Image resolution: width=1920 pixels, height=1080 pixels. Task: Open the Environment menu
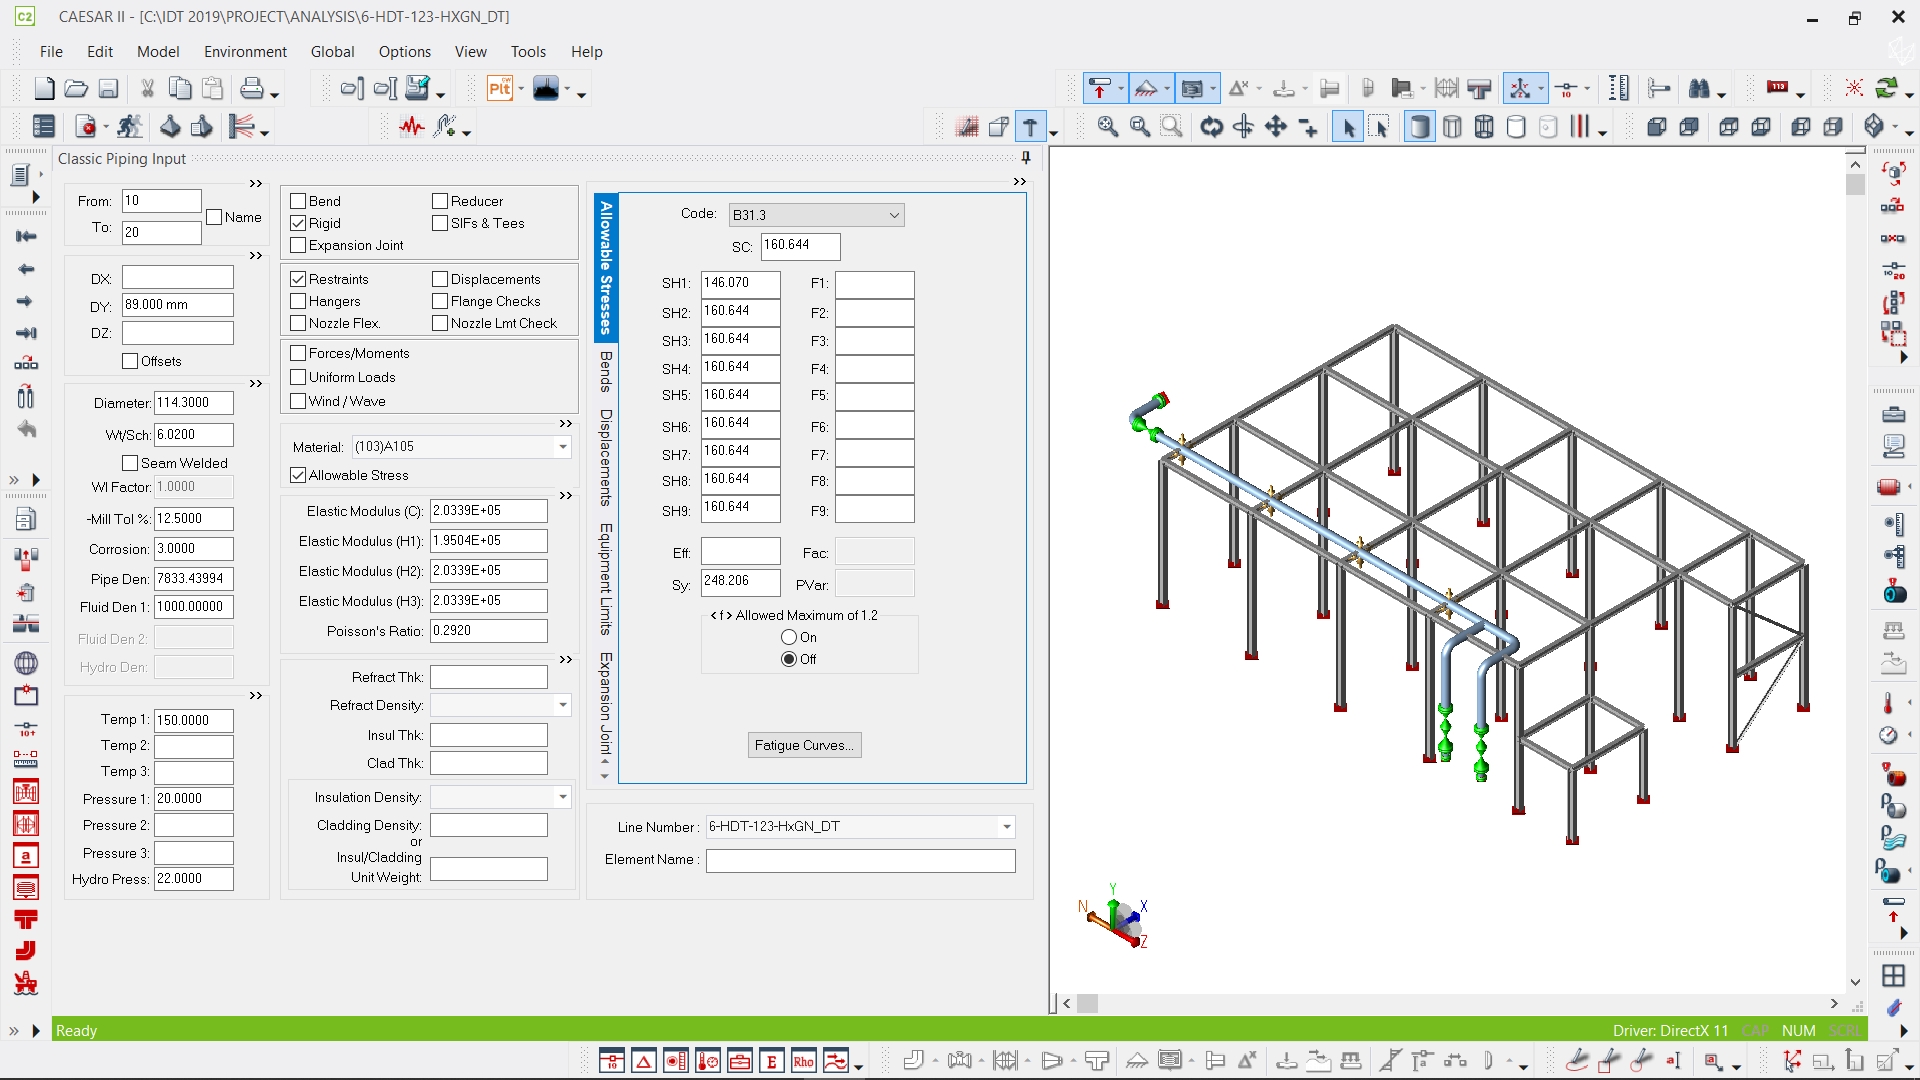click(245, 52)
